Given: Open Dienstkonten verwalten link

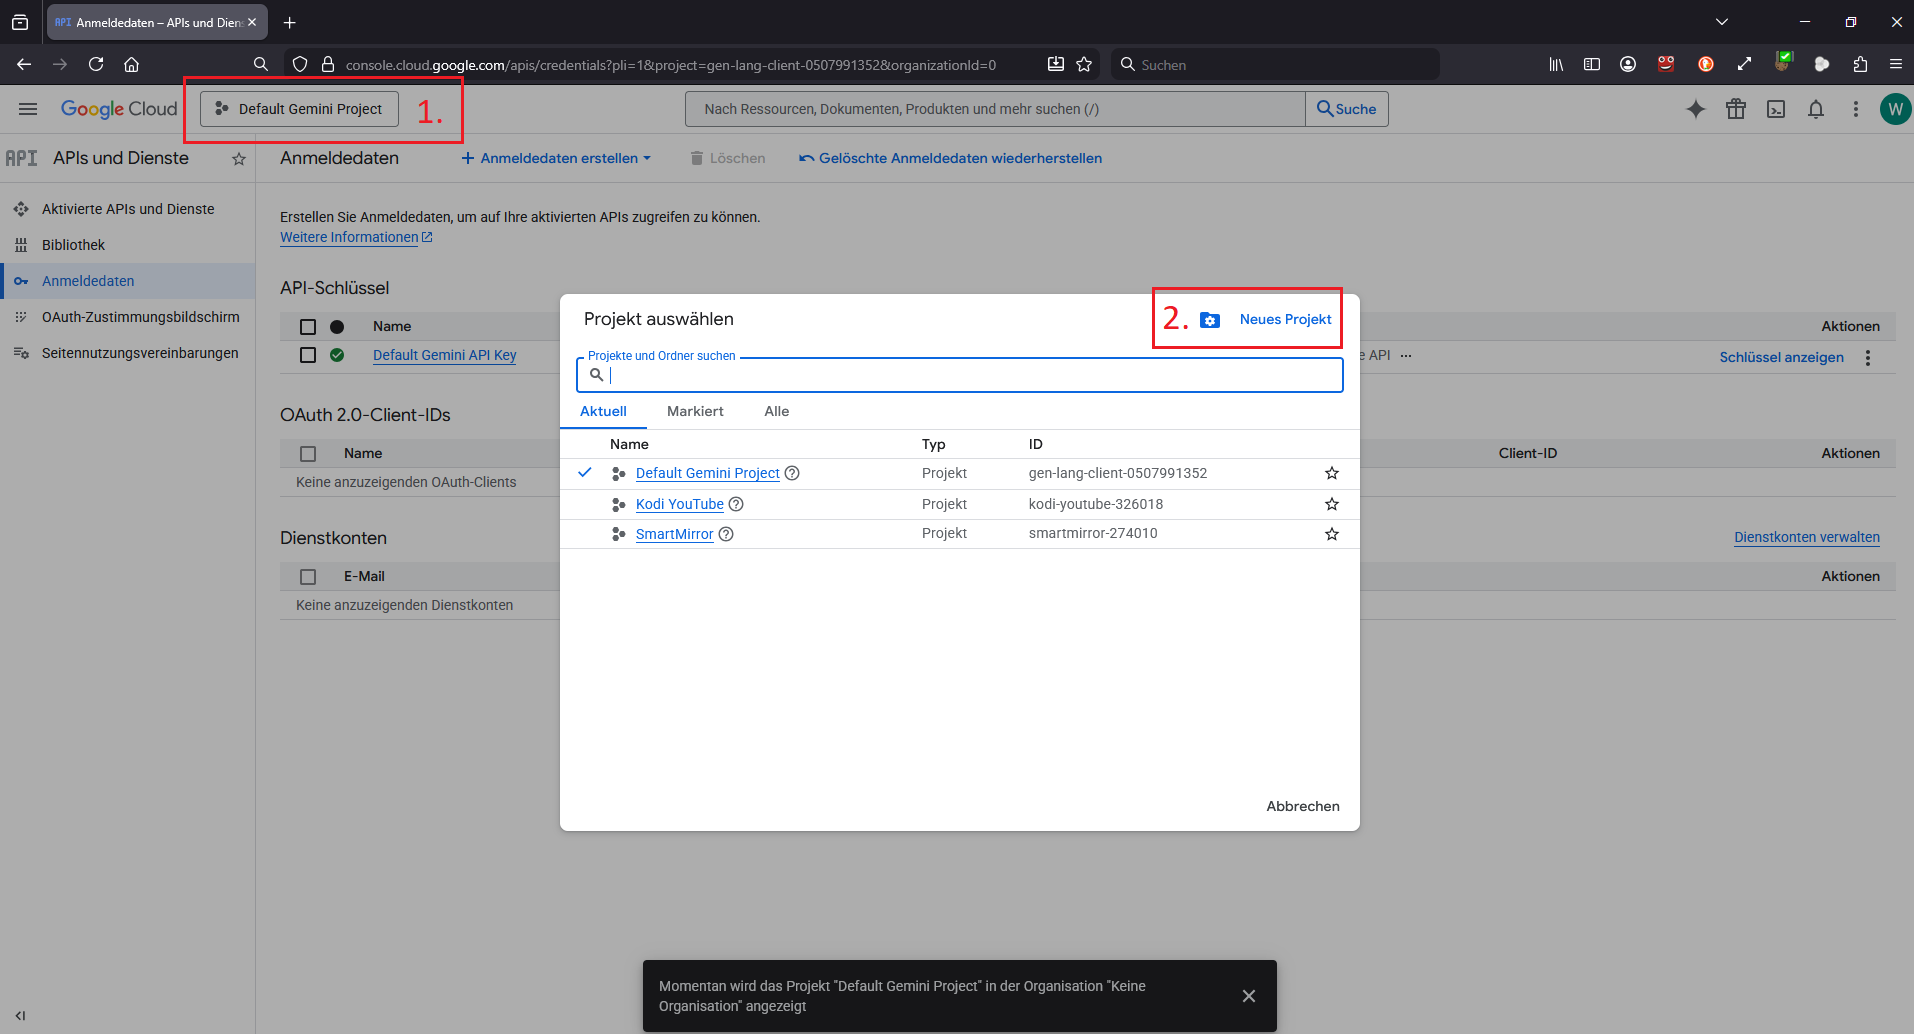Looking at the screenshot, I should coord(1806,537).
